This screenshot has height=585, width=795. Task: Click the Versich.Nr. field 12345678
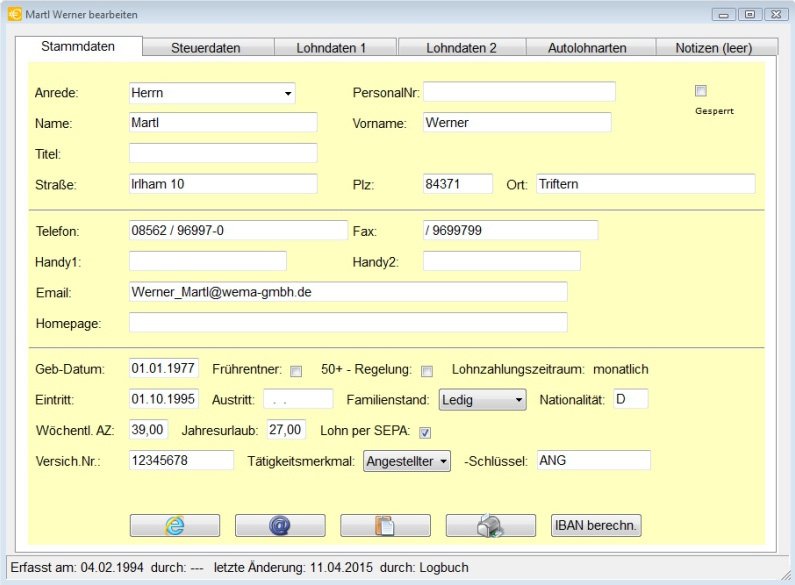(x=182, y=461)
